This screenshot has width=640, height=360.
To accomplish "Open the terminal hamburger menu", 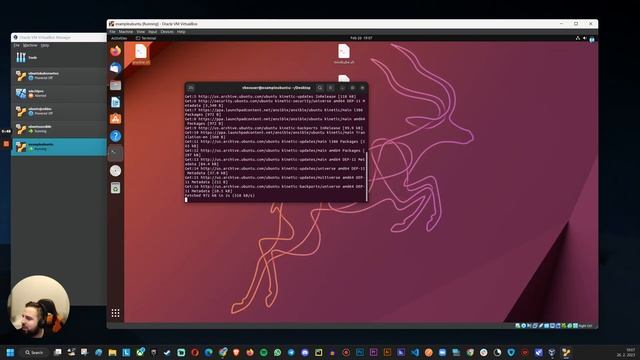I will pos(331,88).
